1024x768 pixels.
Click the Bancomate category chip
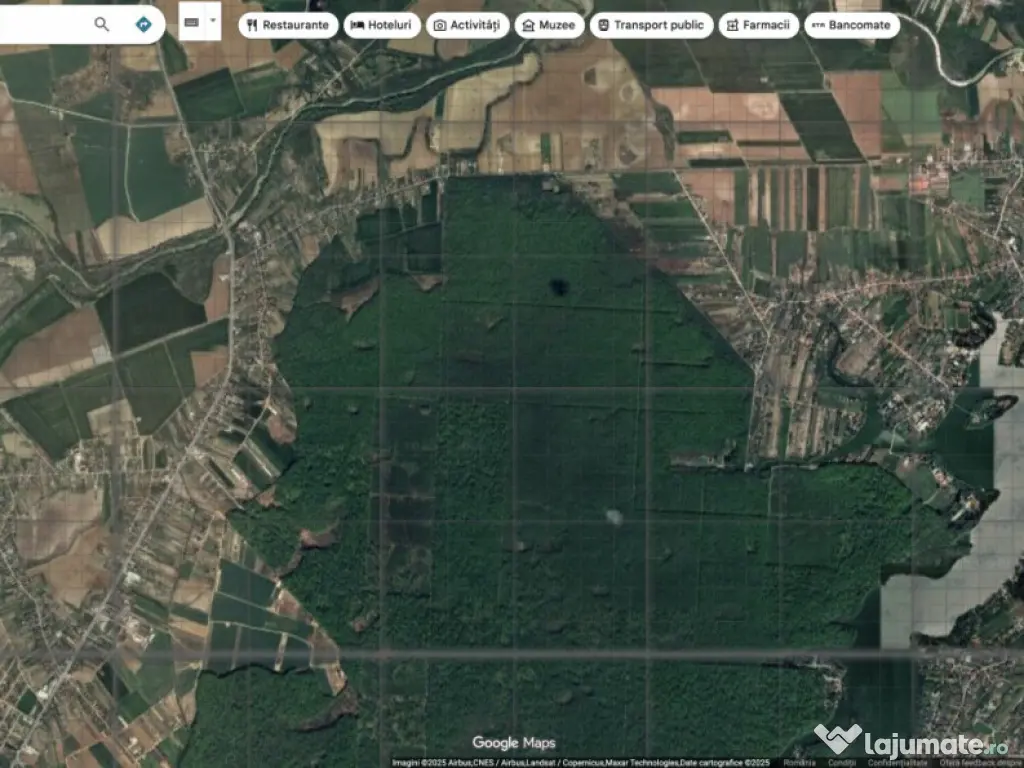tap(851, 25)
